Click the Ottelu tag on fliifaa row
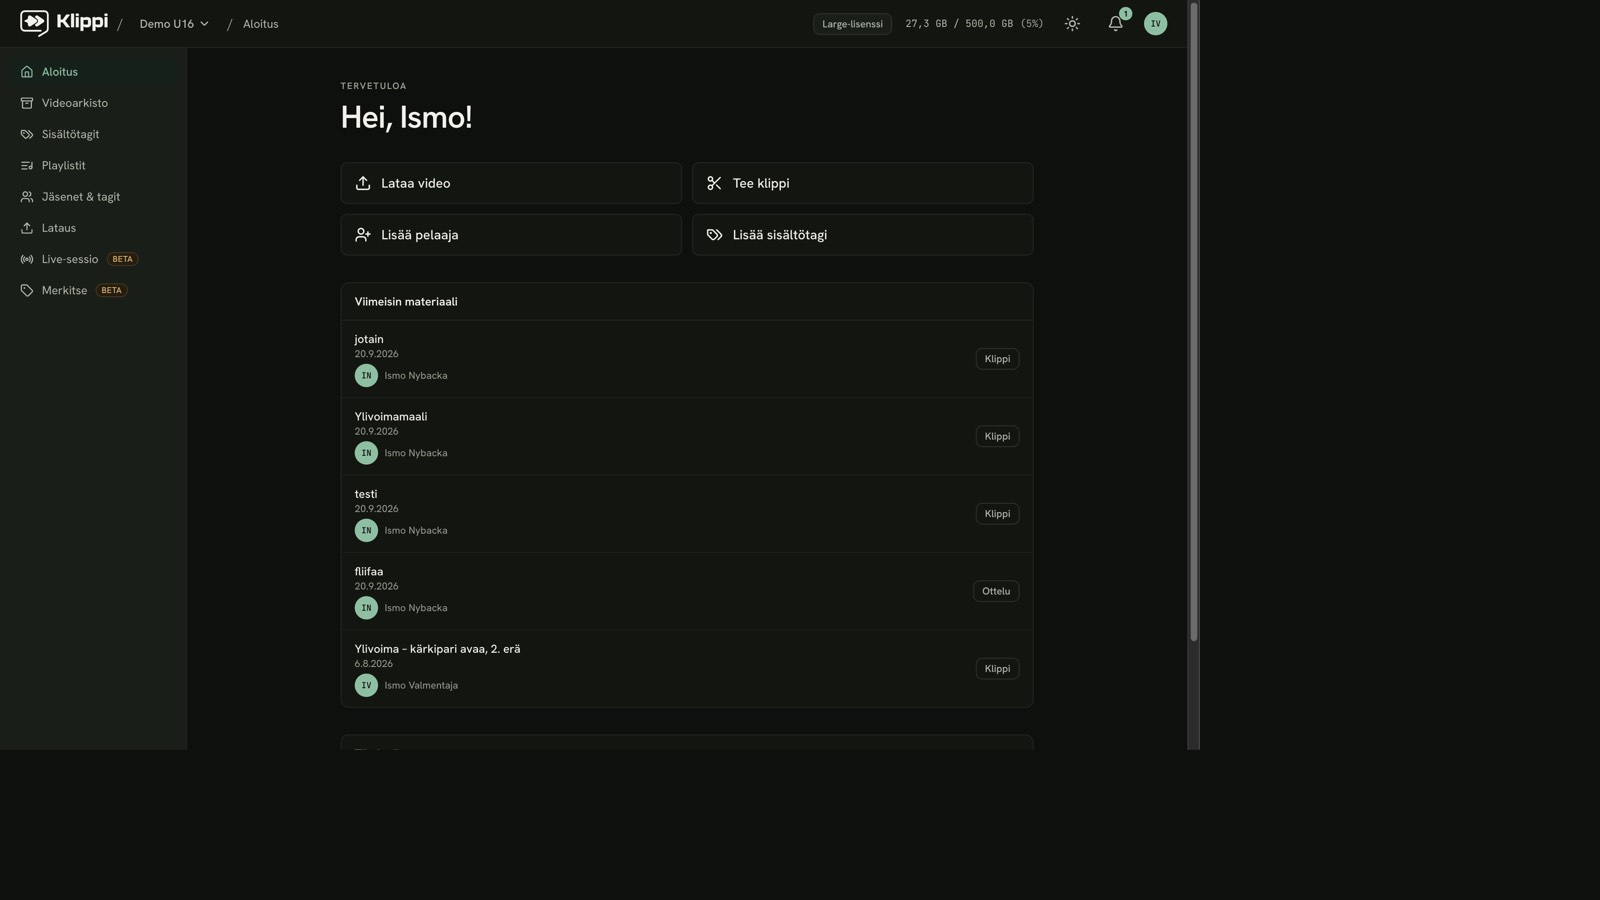The image size is (1600, 900). pos(996,591)
